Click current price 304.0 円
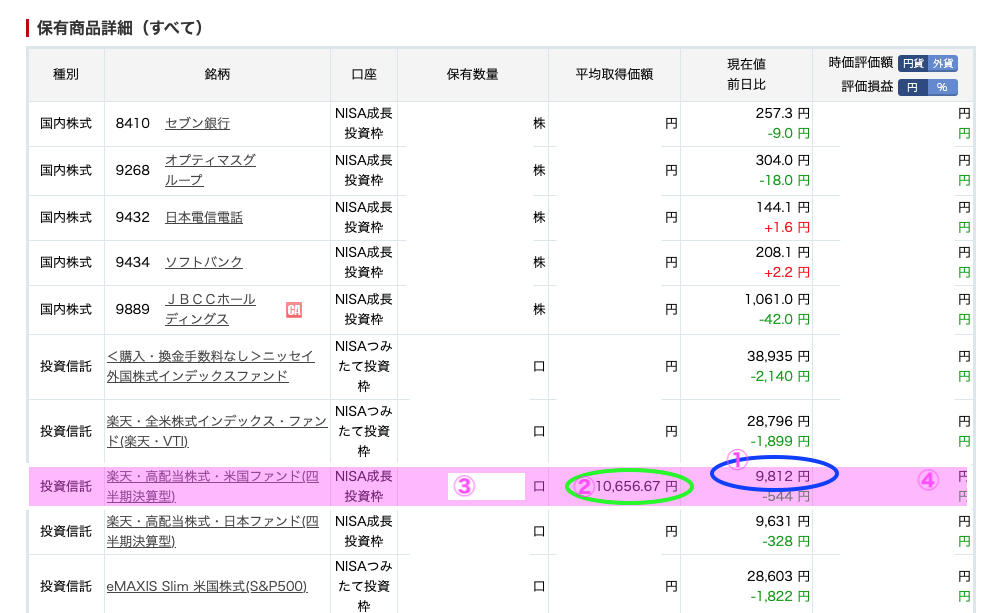The width and height of the screenshot is (1002, 613). tap(782, 160)
